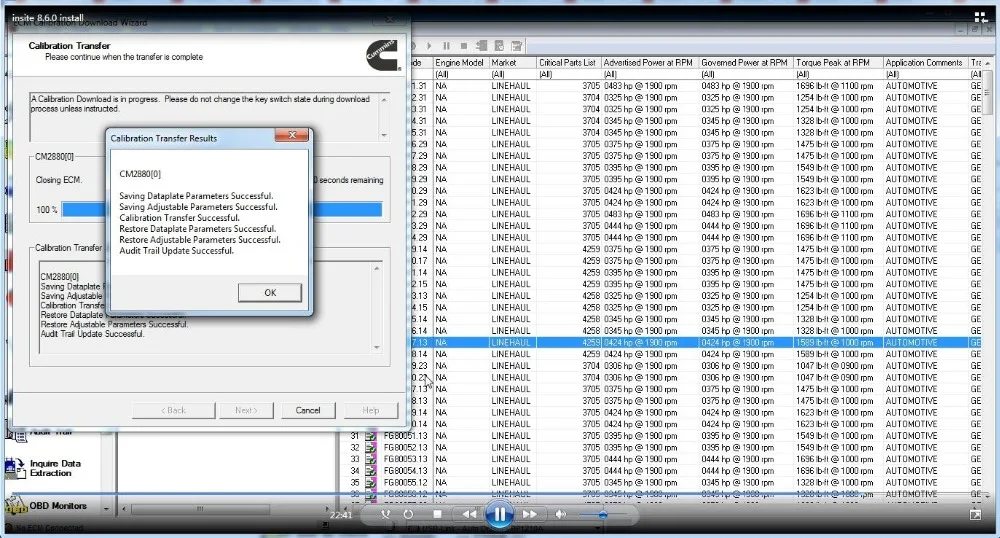Open the Engine Model (All) filter

click(x=460, y=74)
